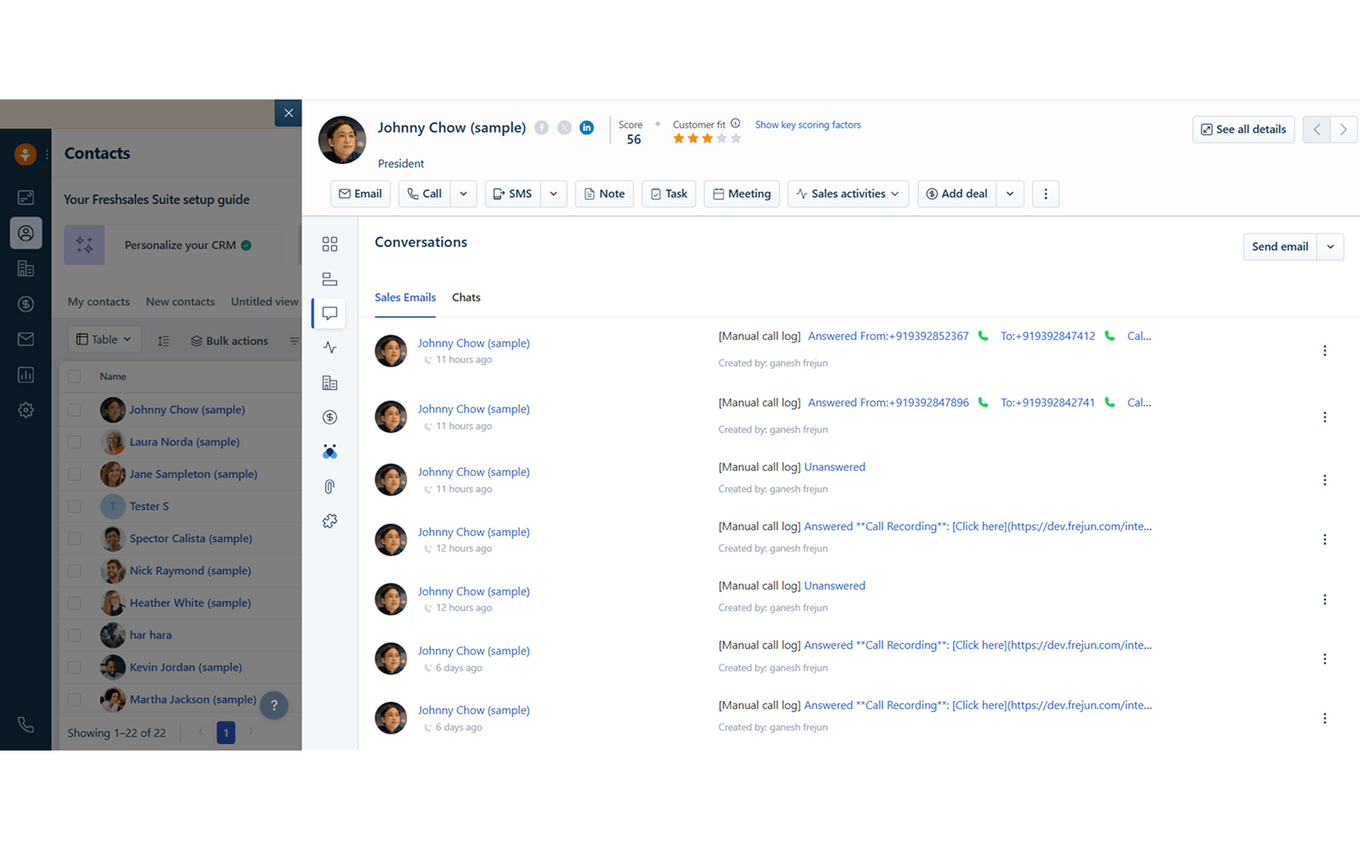Open the Accounts building icon in left sidebar
This screenshot has height=850, width=1360.
coord(26,268)
